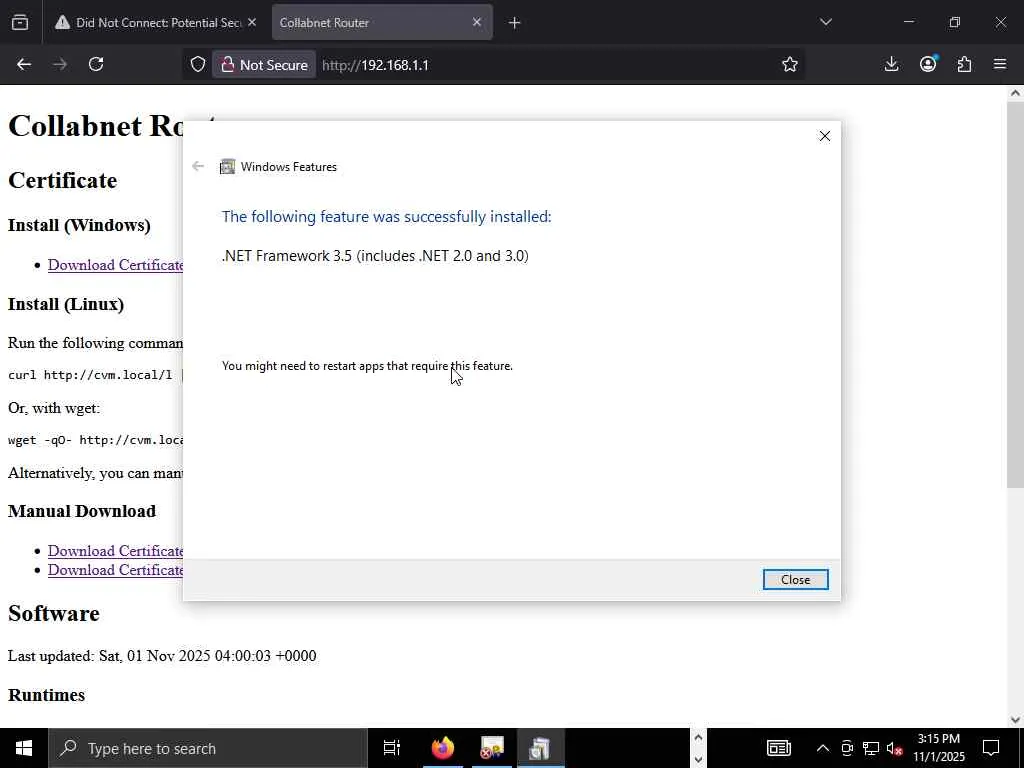Click the Software heading on the page
1024x768 pixels.
54,613
